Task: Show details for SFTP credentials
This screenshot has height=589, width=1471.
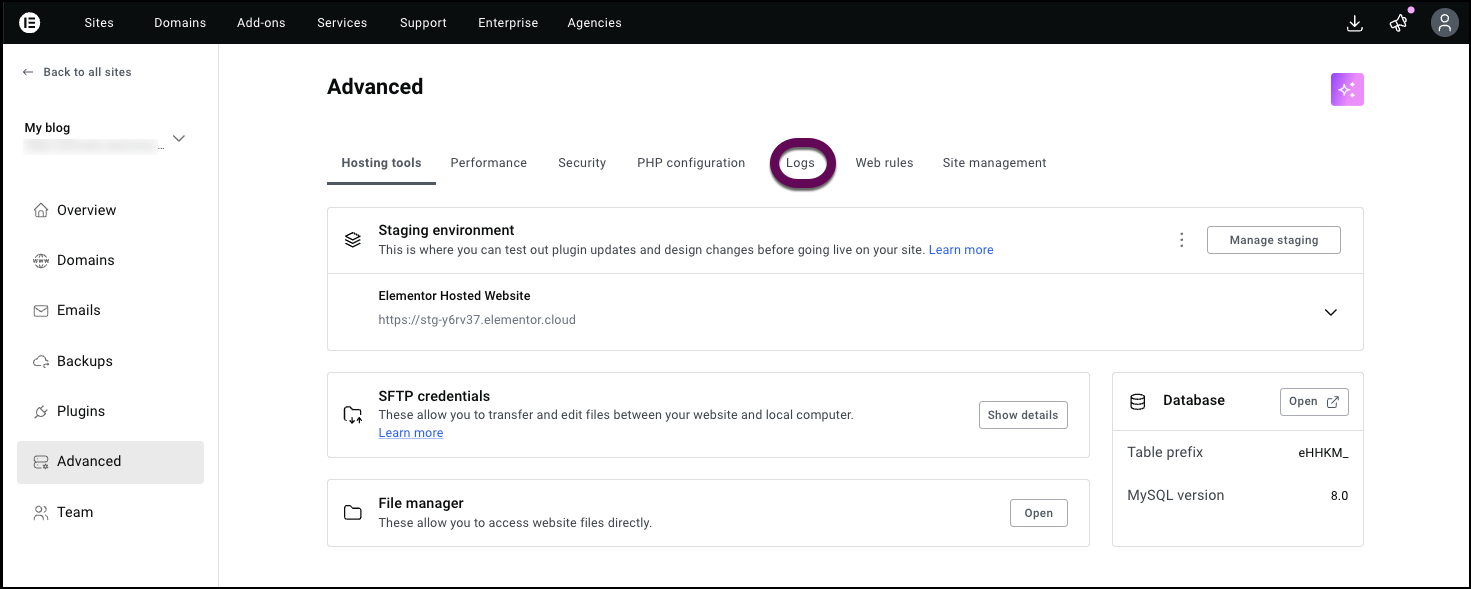Action: 1022,414
